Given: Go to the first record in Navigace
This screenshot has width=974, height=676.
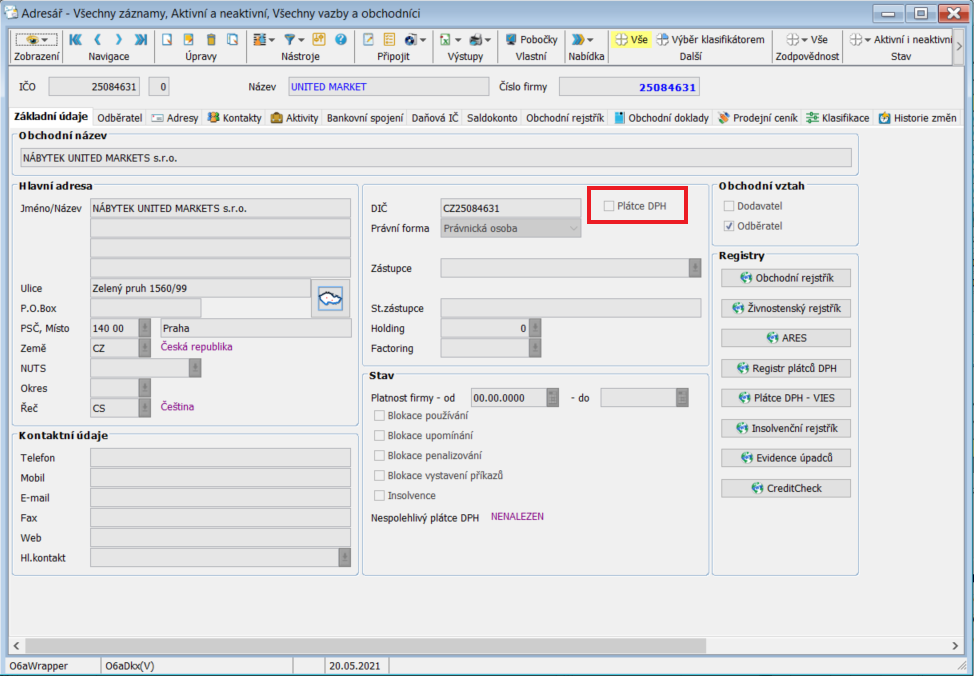Looking at the screenshot, I should (76, 40).
